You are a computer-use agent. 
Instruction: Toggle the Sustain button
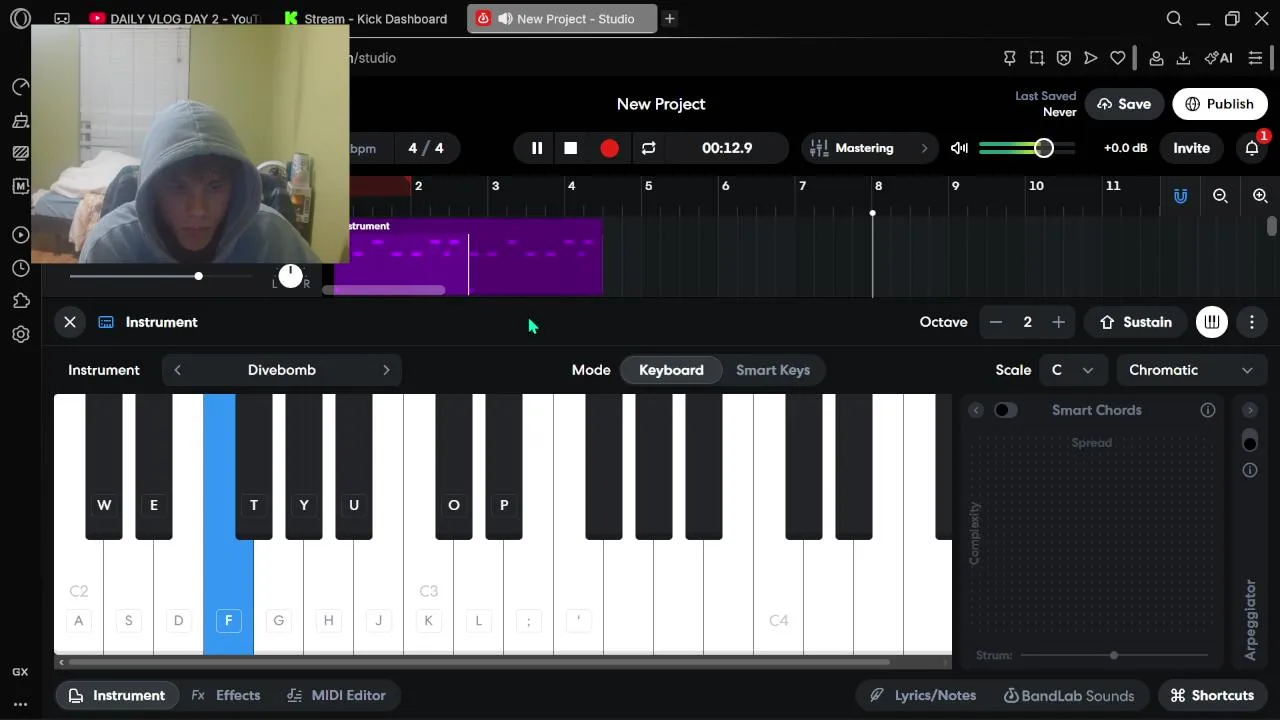click(x=1135, y=322)
